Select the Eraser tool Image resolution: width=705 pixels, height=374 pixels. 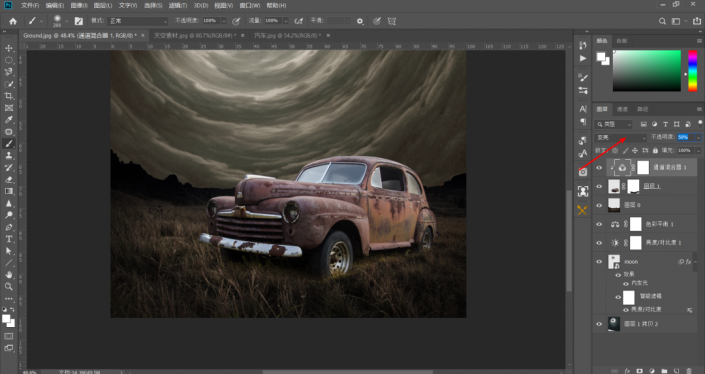pos(9,179)
